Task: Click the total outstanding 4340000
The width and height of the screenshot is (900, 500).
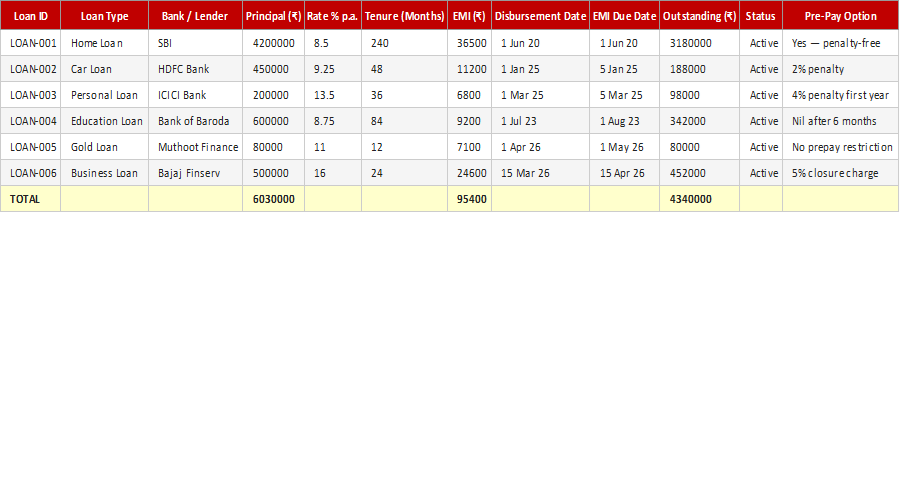Action: coord(699,199)
